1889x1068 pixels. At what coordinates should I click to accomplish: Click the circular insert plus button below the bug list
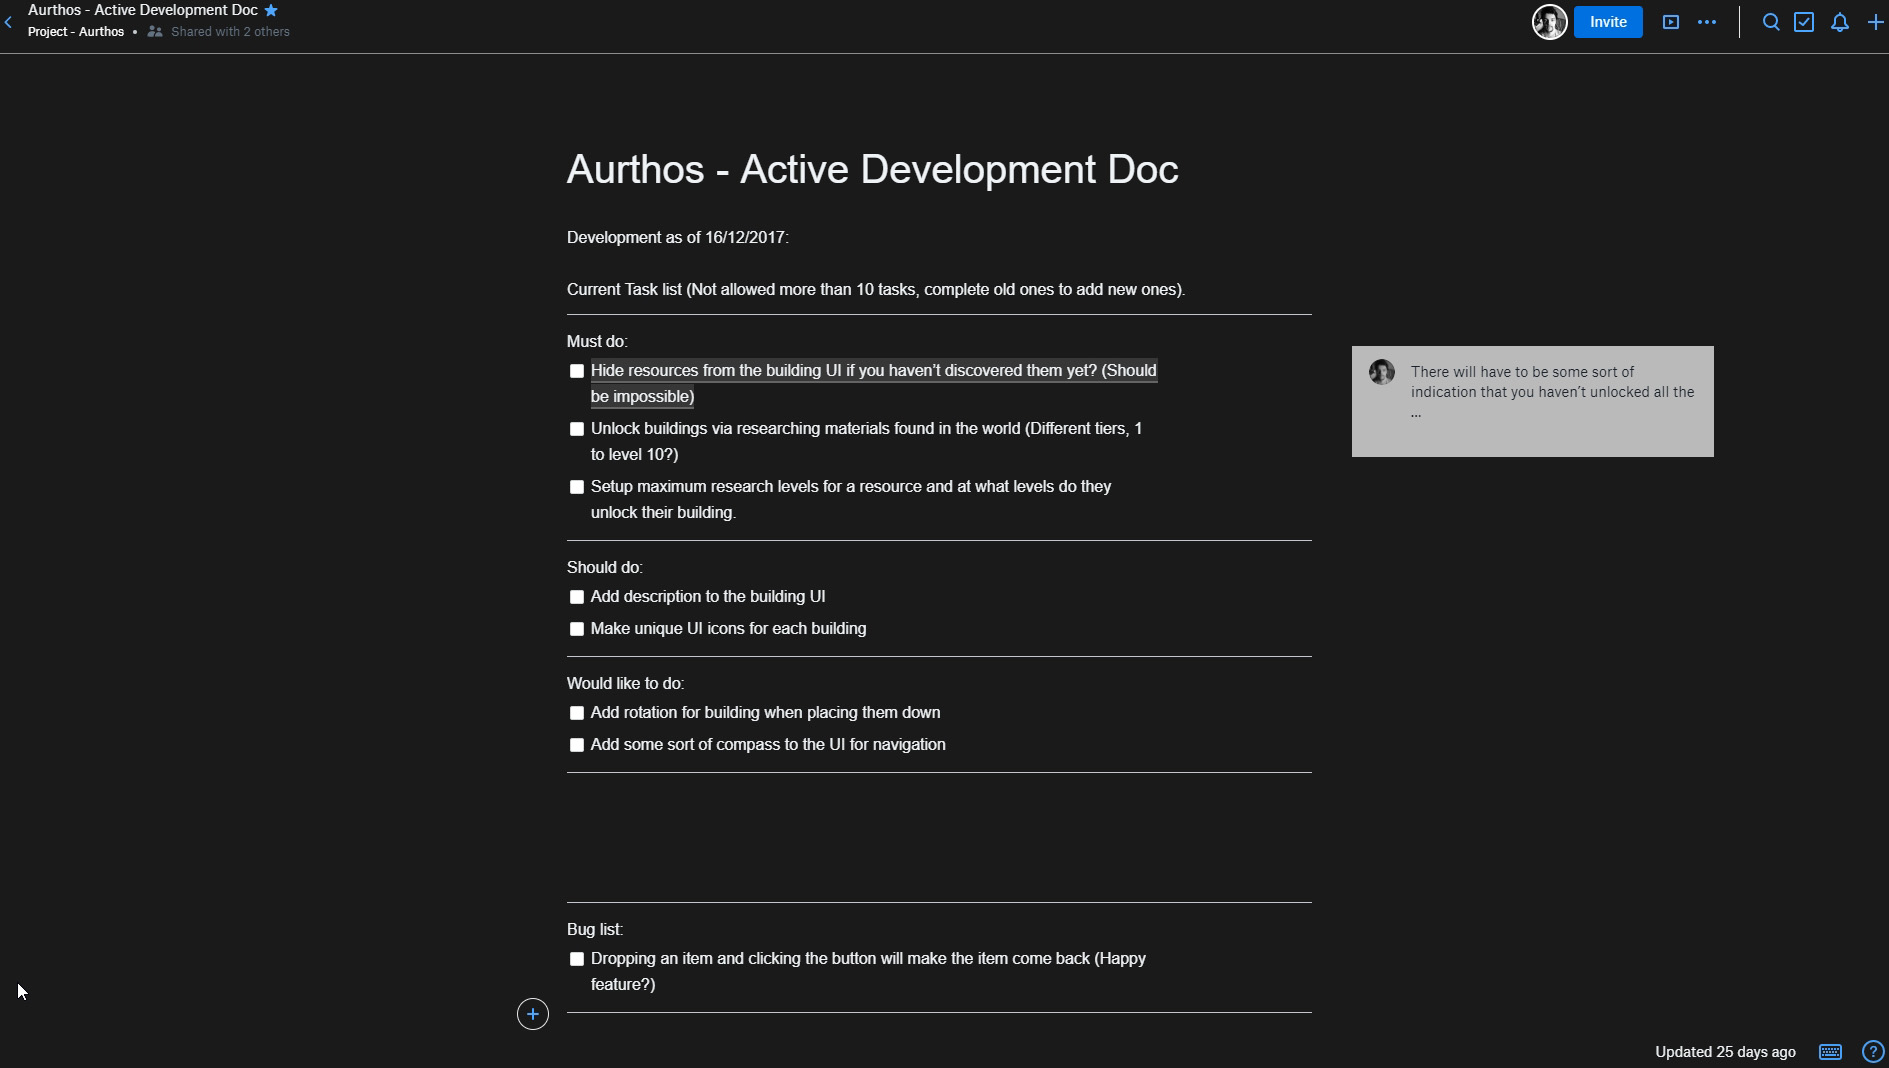point(533,1014)
